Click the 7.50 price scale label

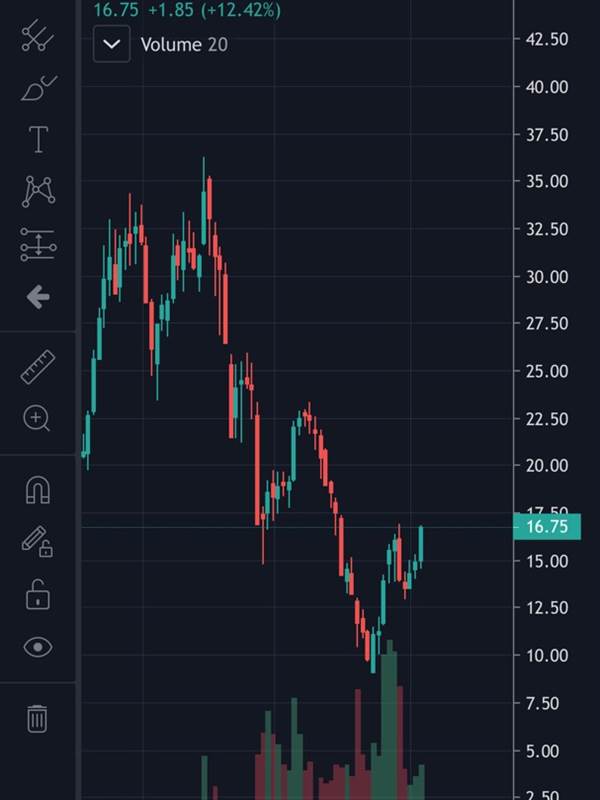[x=542, y=703]
